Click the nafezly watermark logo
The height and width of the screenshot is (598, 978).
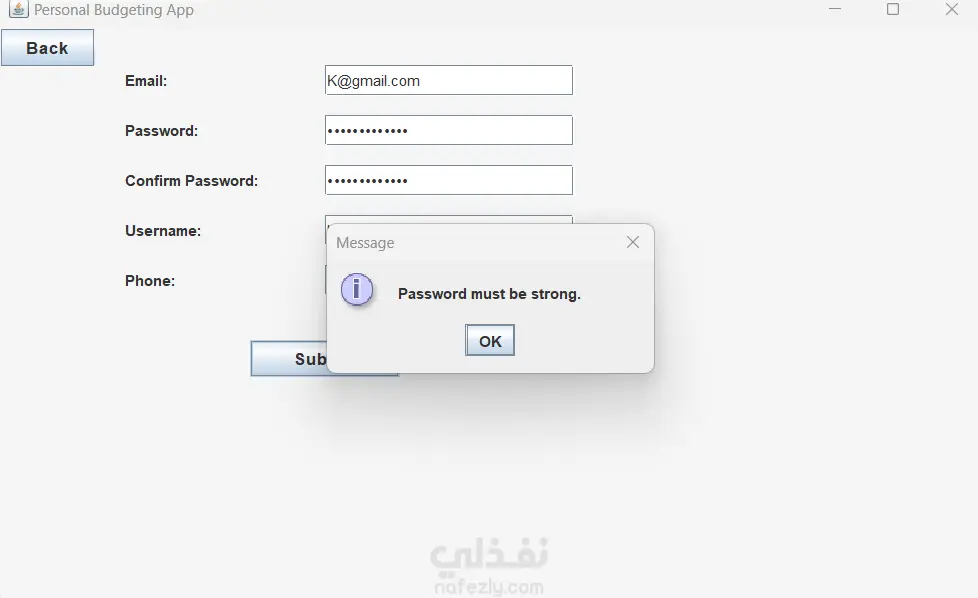[489, 566]
